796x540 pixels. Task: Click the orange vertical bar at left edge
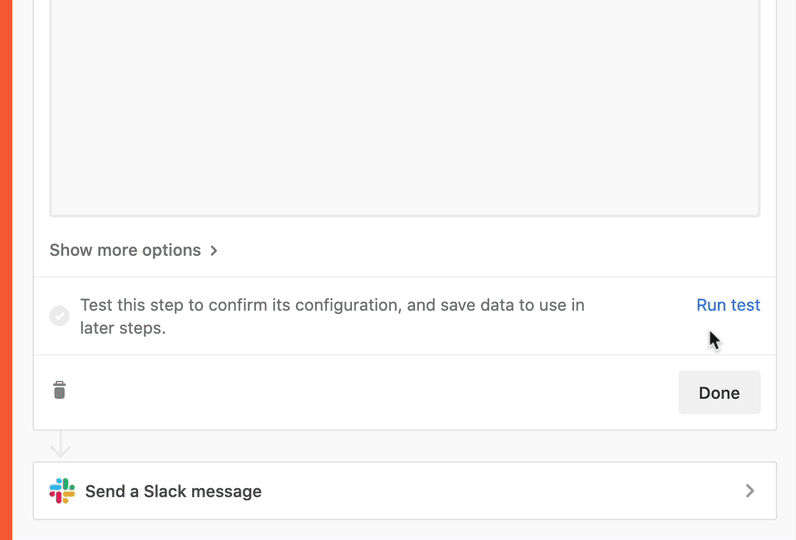click(x=5, y=270)
